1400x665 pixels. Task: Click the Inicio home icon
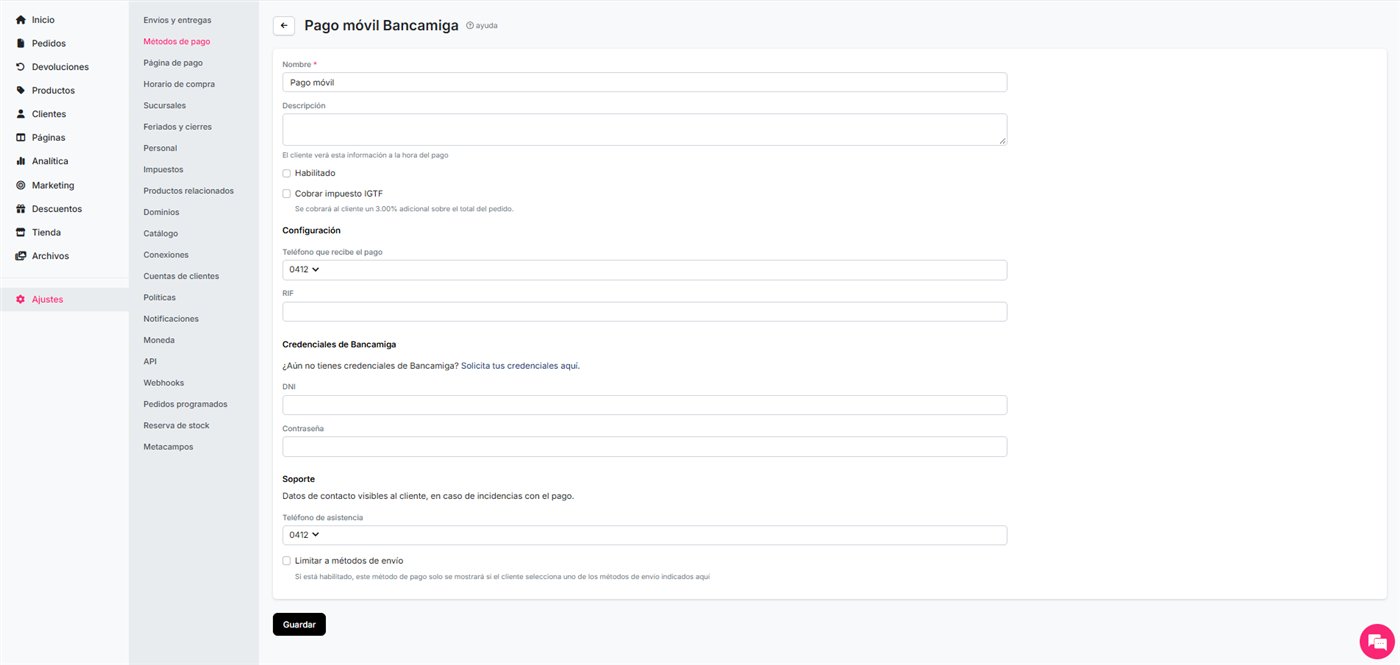pyautogui.click(x=21, y=20)
